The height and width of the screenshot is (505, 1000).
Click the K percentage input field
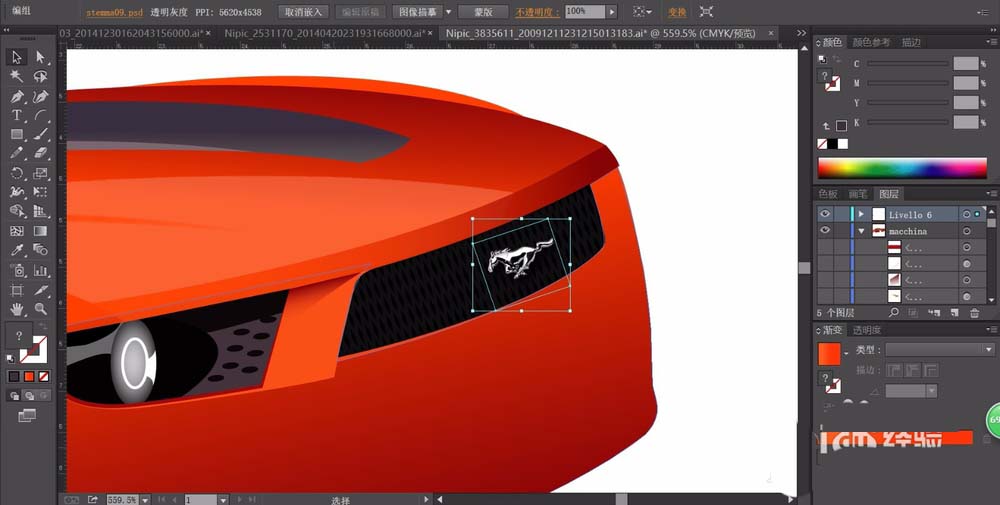[966, 122]
